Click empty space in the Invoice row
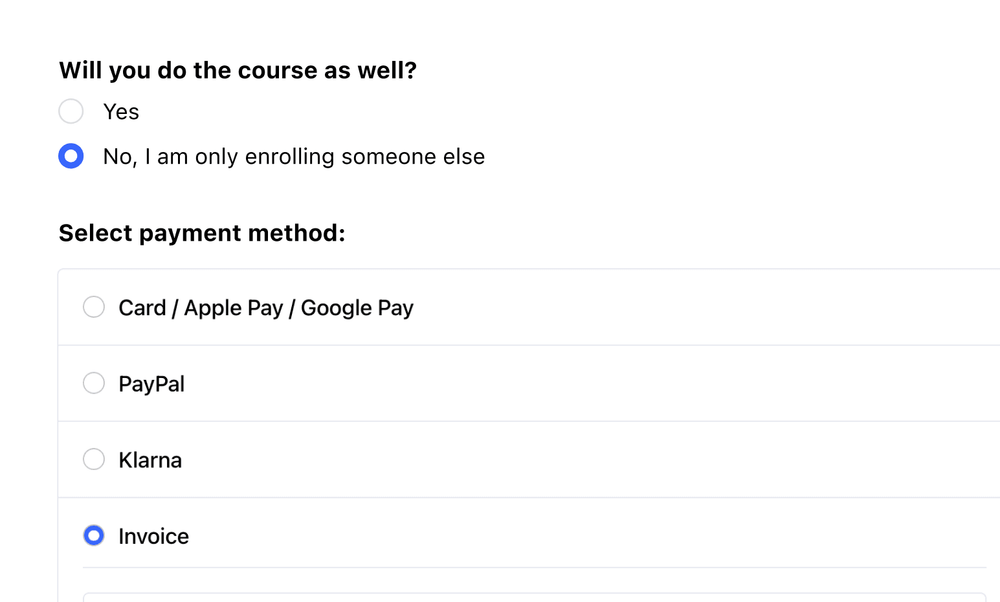The width and height of the screenshot is (1000, 602). click(600, 536)
